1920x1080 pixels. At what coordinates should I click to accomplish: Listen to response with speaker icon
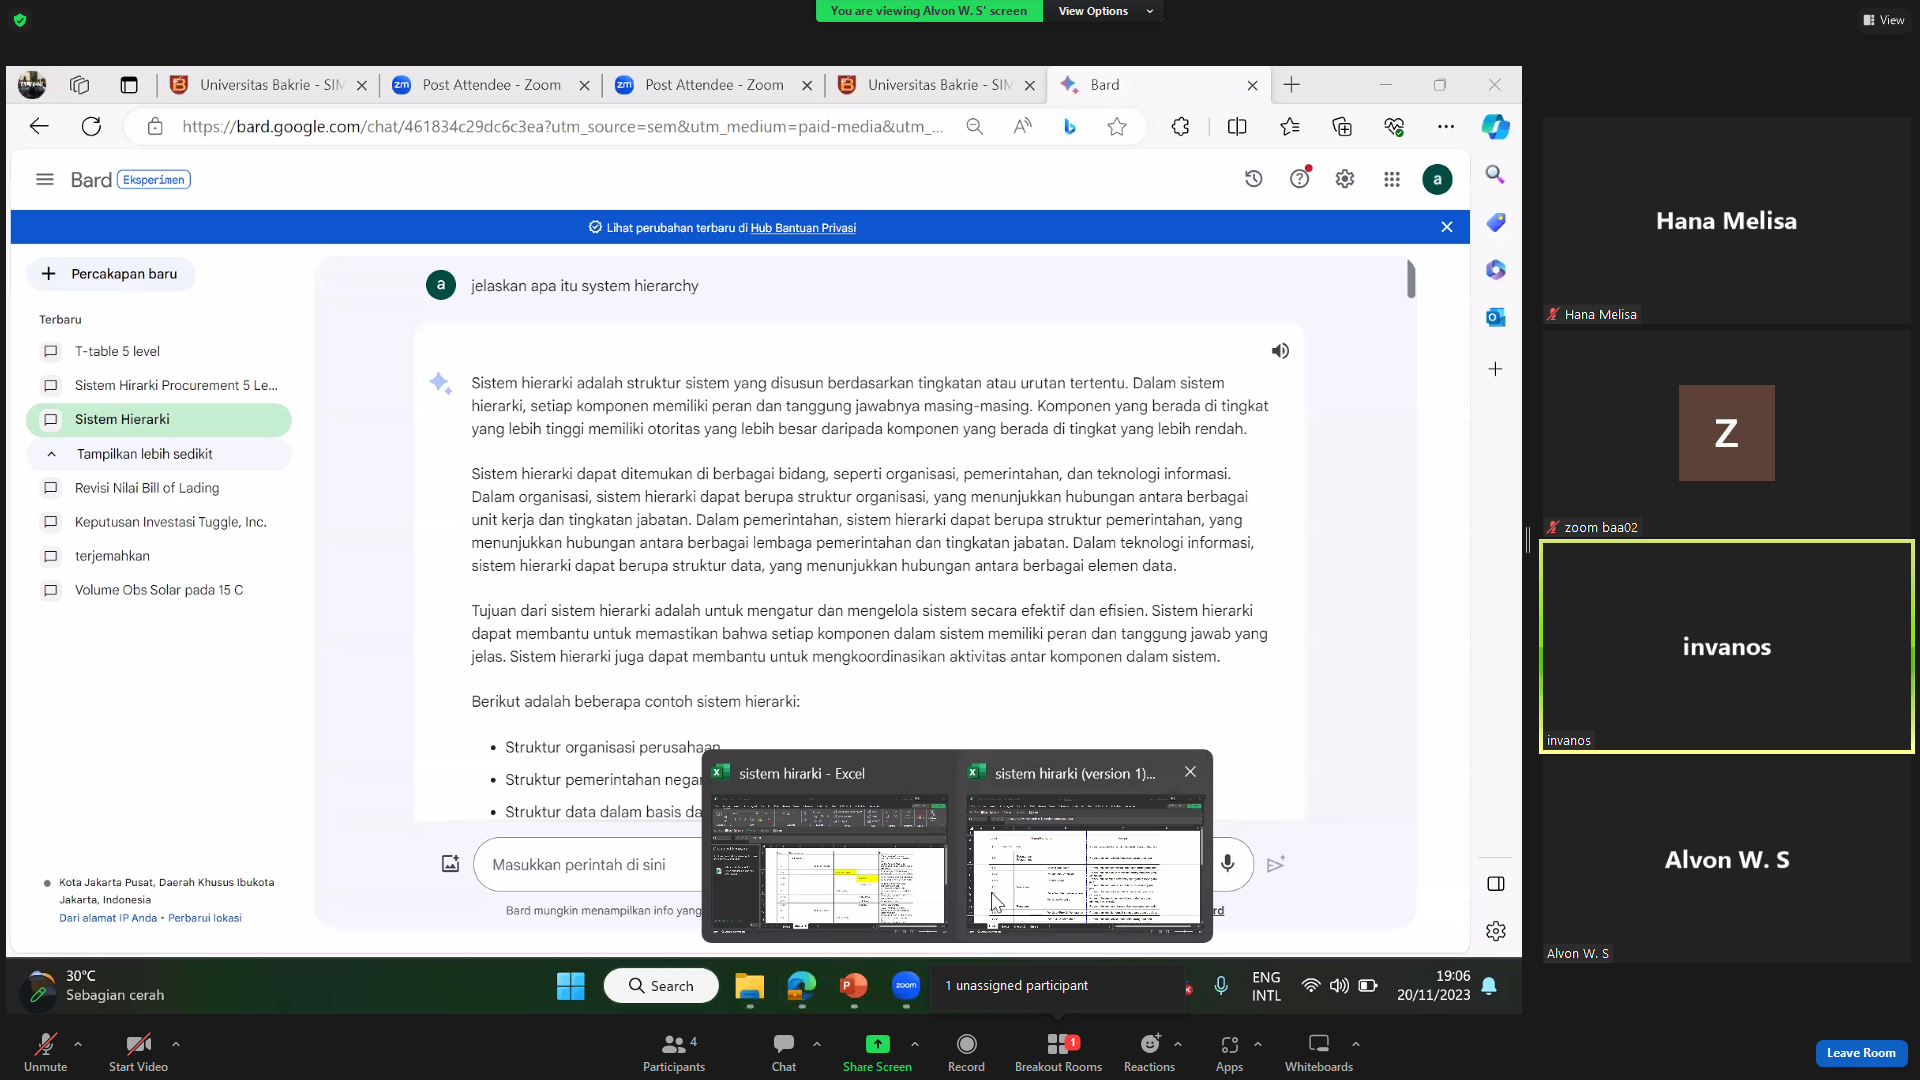pyautogui.click(x=1280, y=351)
